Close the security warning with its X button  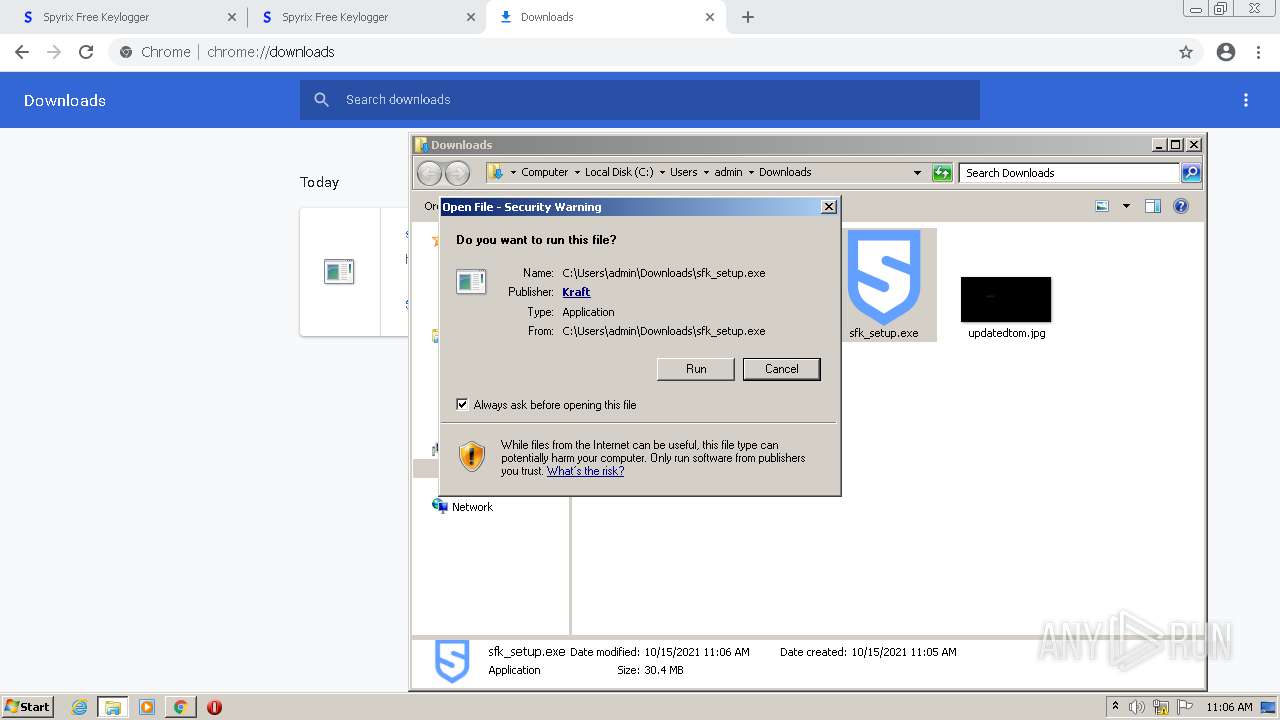tap(828, 207)
